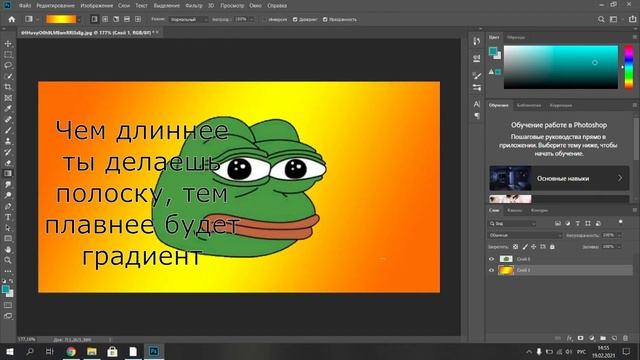Add a layer mask icon
Screen dimensions: 640x360
coord(580,338)
